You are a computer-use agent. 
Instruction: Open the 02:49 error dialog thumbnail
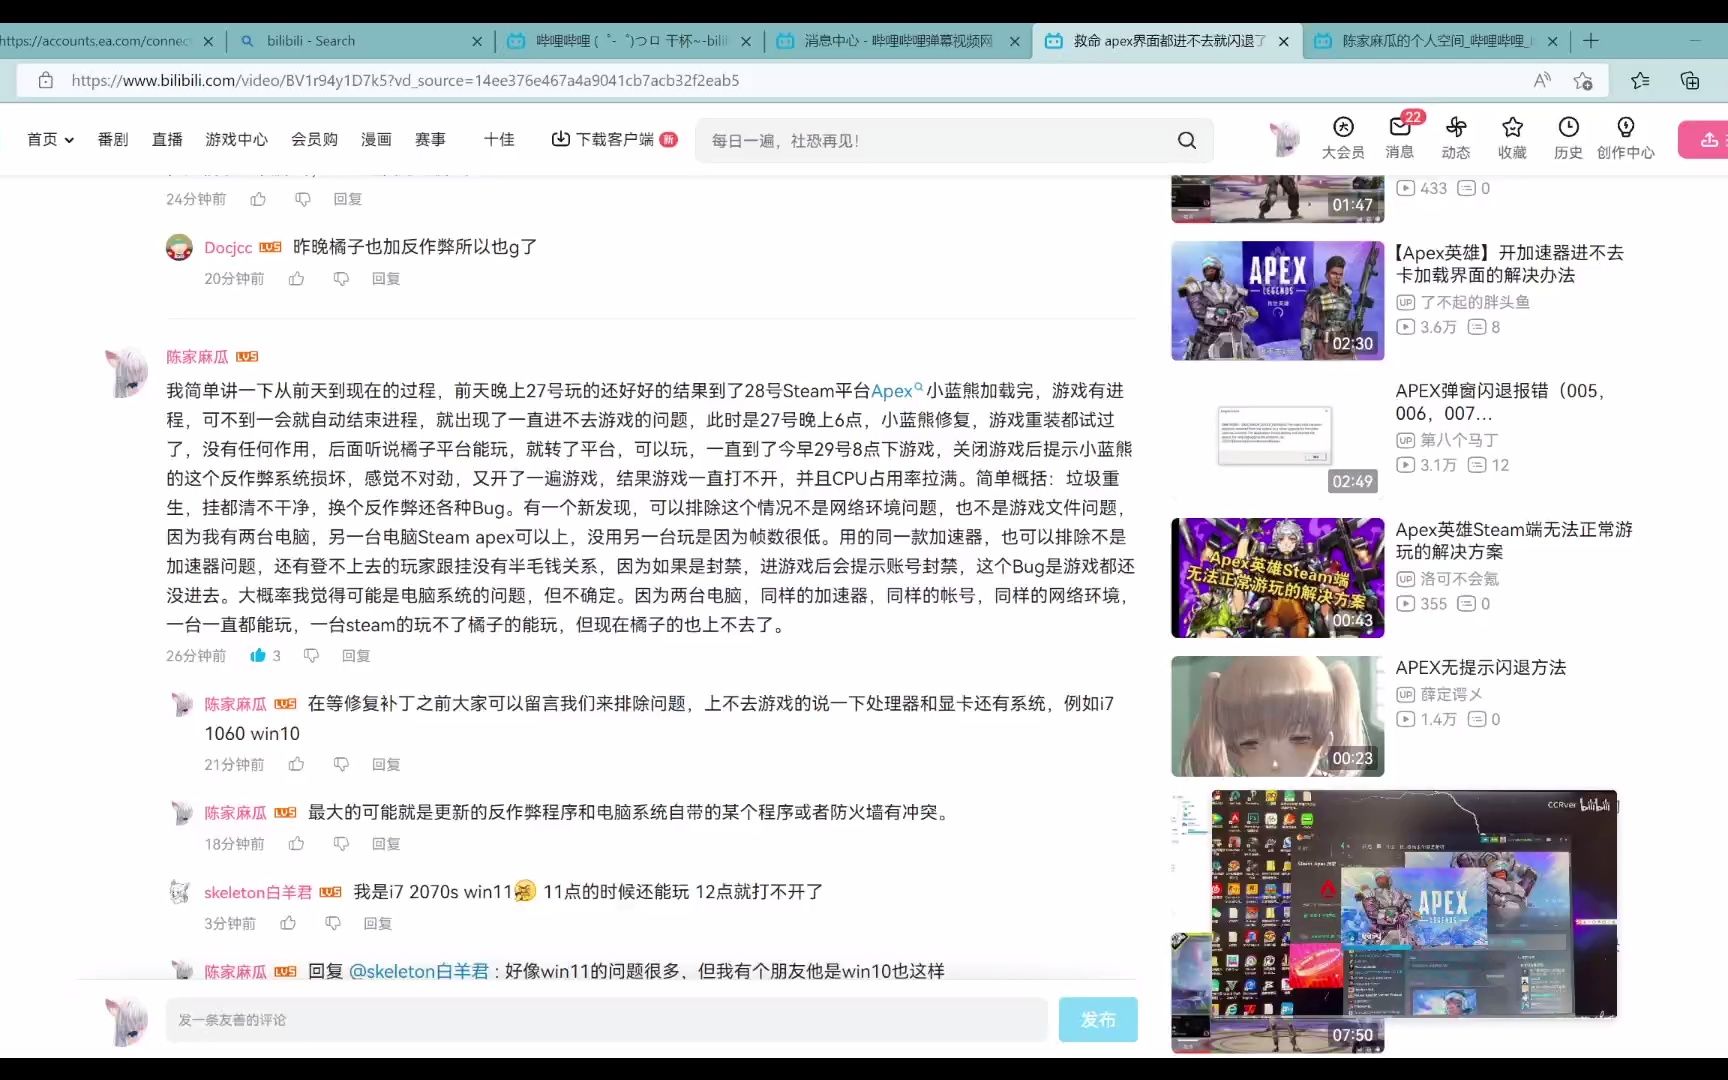[1278, 438]
